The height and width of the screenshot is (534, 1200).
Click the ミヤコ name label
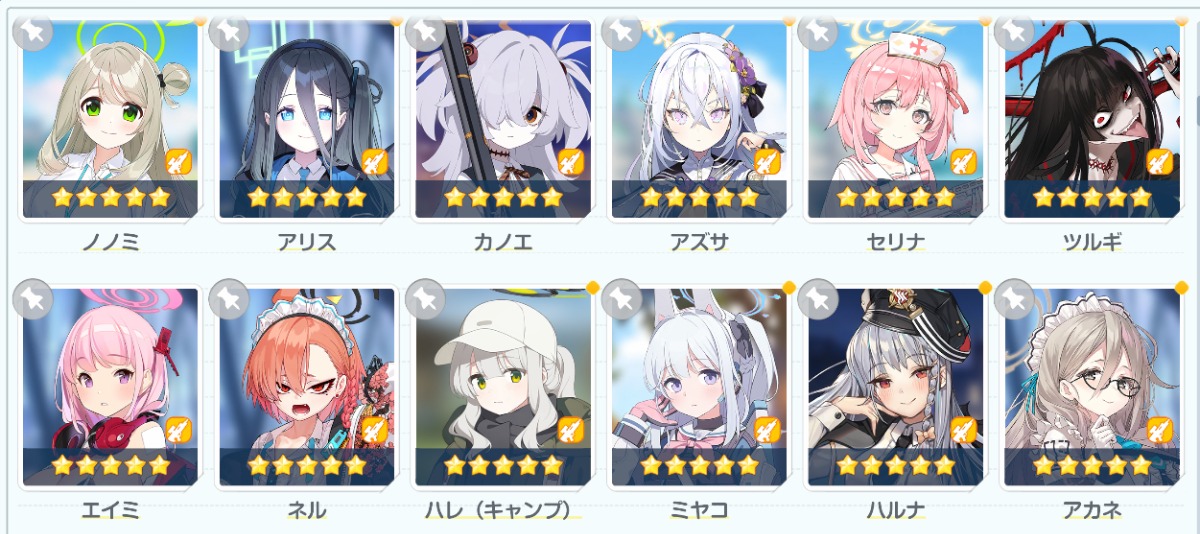coord(698,511)
